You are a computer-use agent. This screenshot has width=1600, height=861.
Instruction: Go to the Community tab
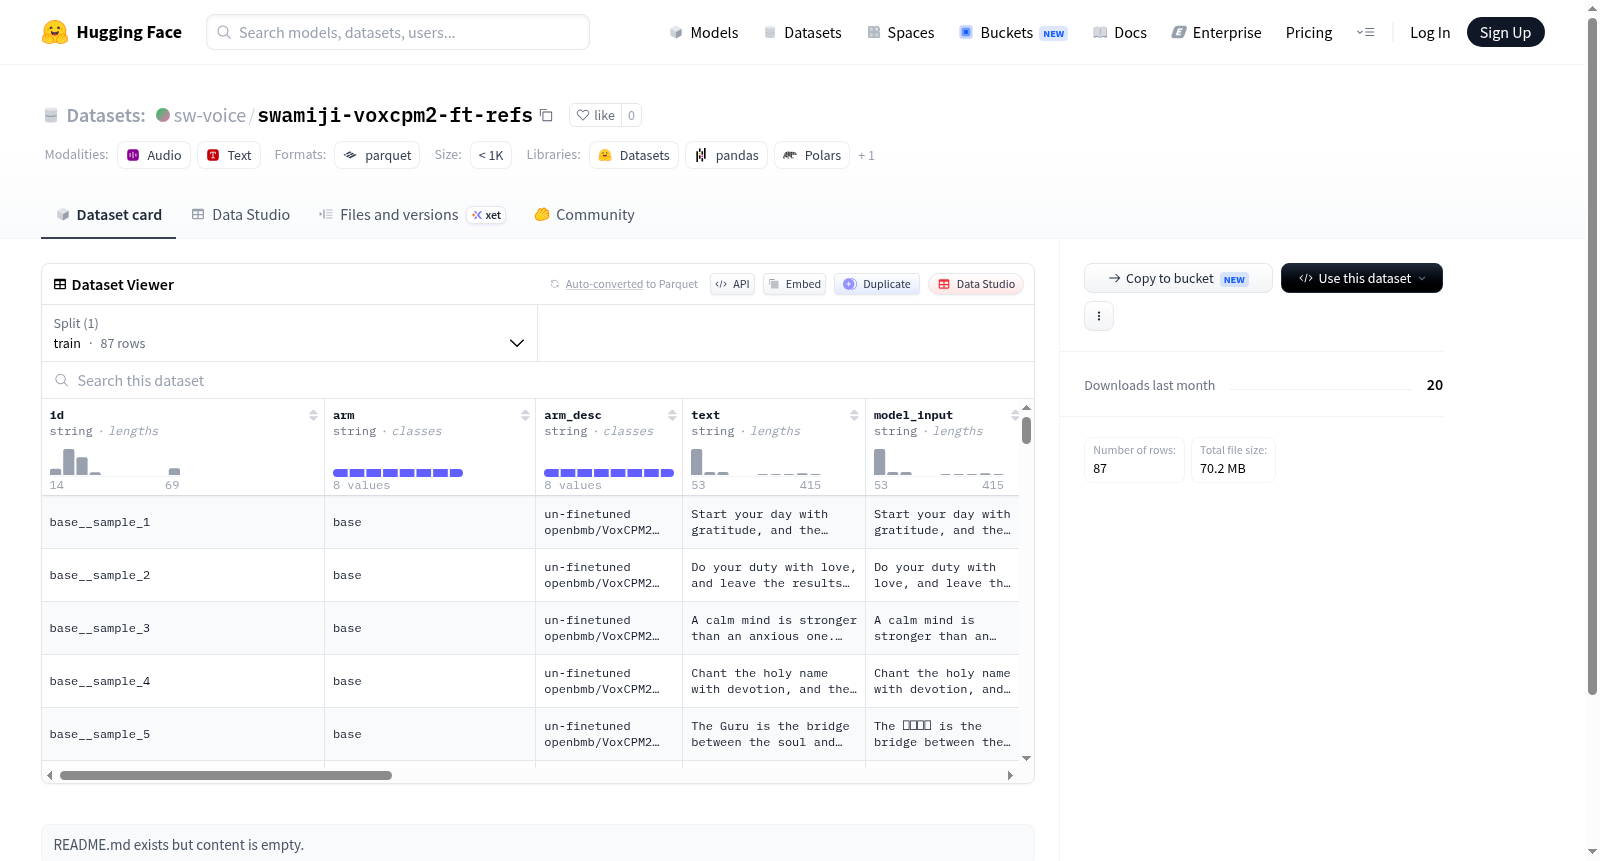point(585,214)
